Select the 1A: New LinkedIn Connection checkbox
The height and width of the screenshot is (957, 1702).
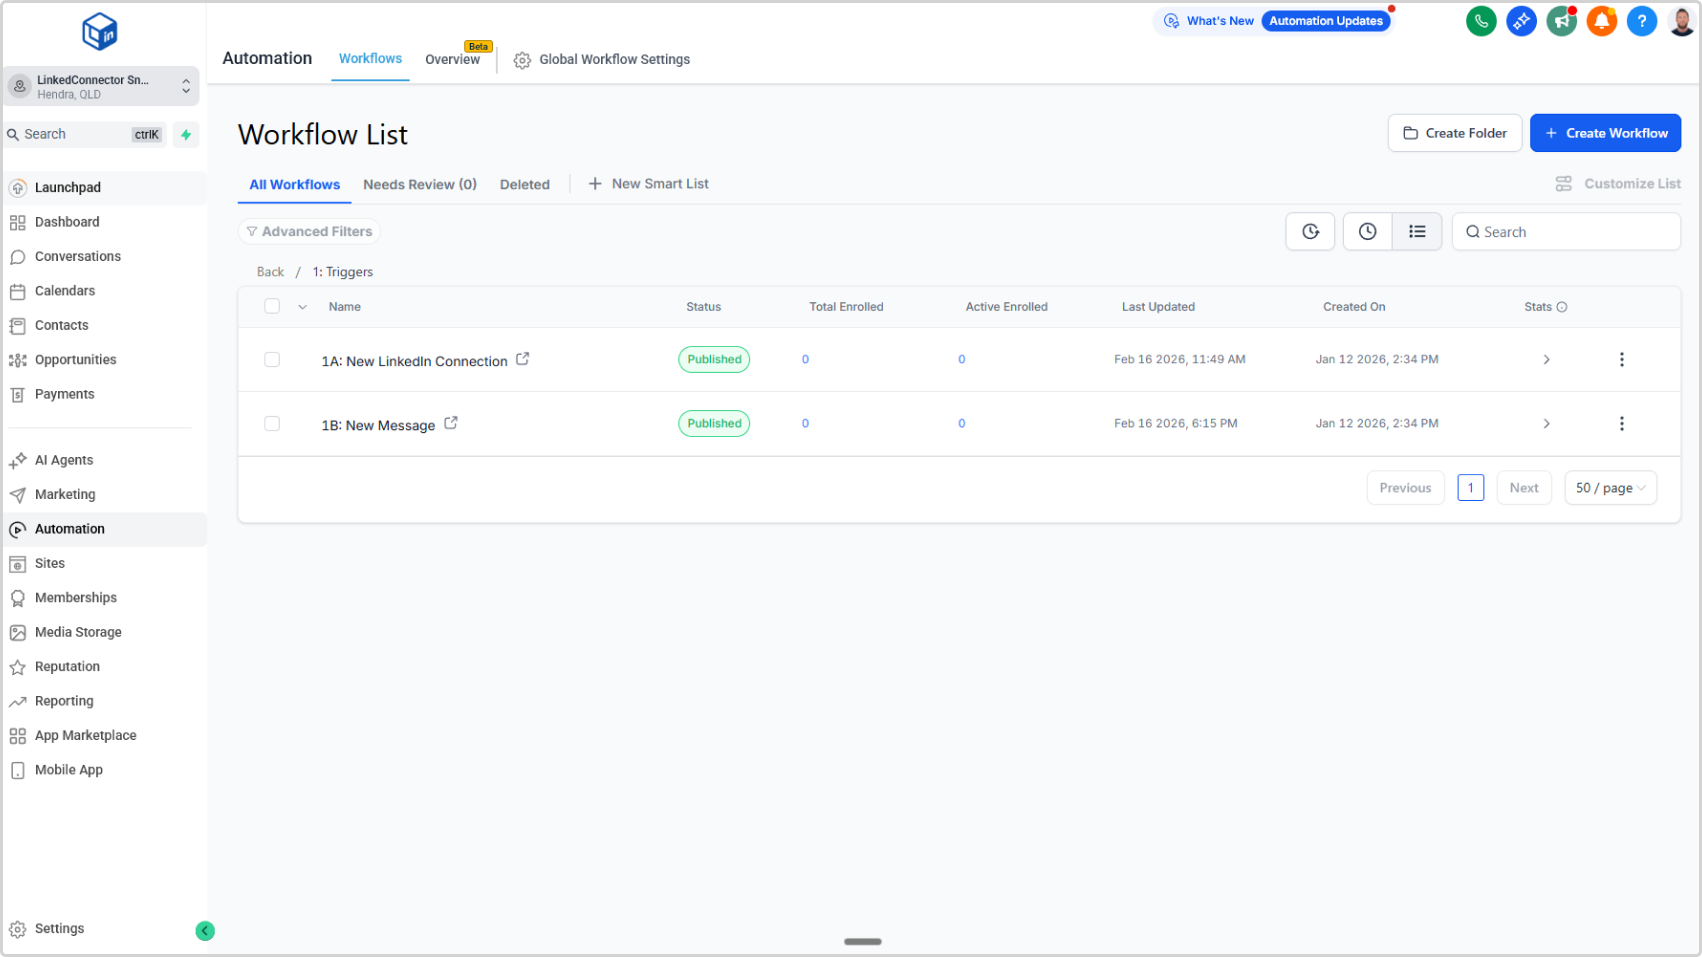click(x=272, y=360)
